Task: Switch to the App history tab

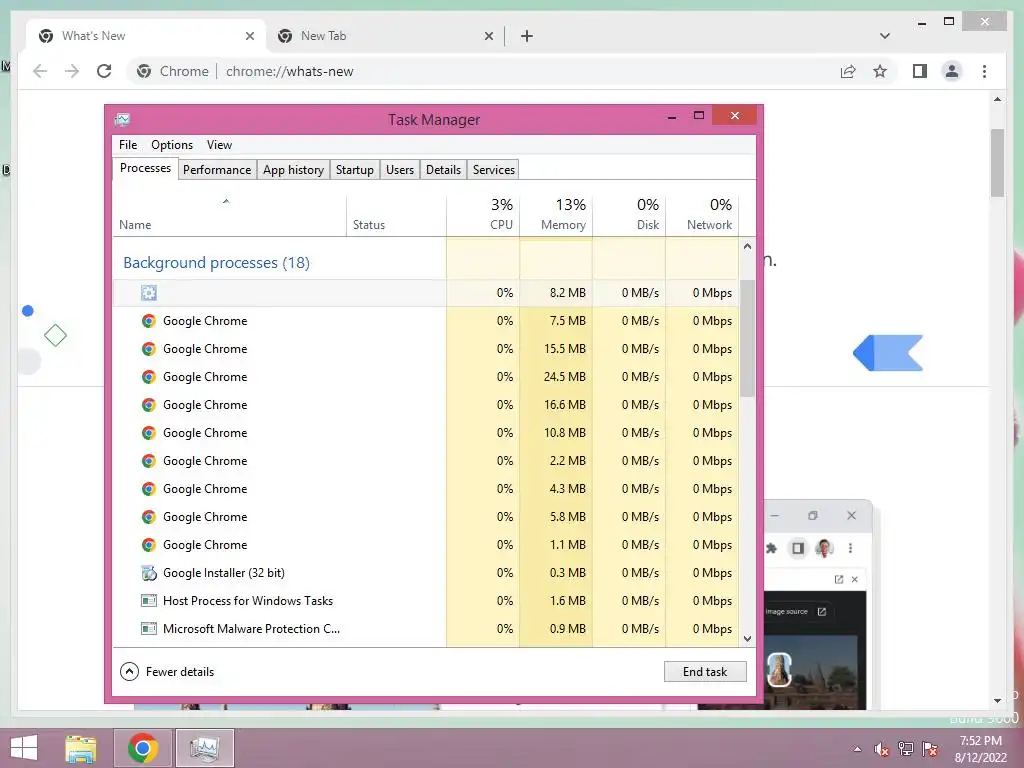Action: (293, 170)
